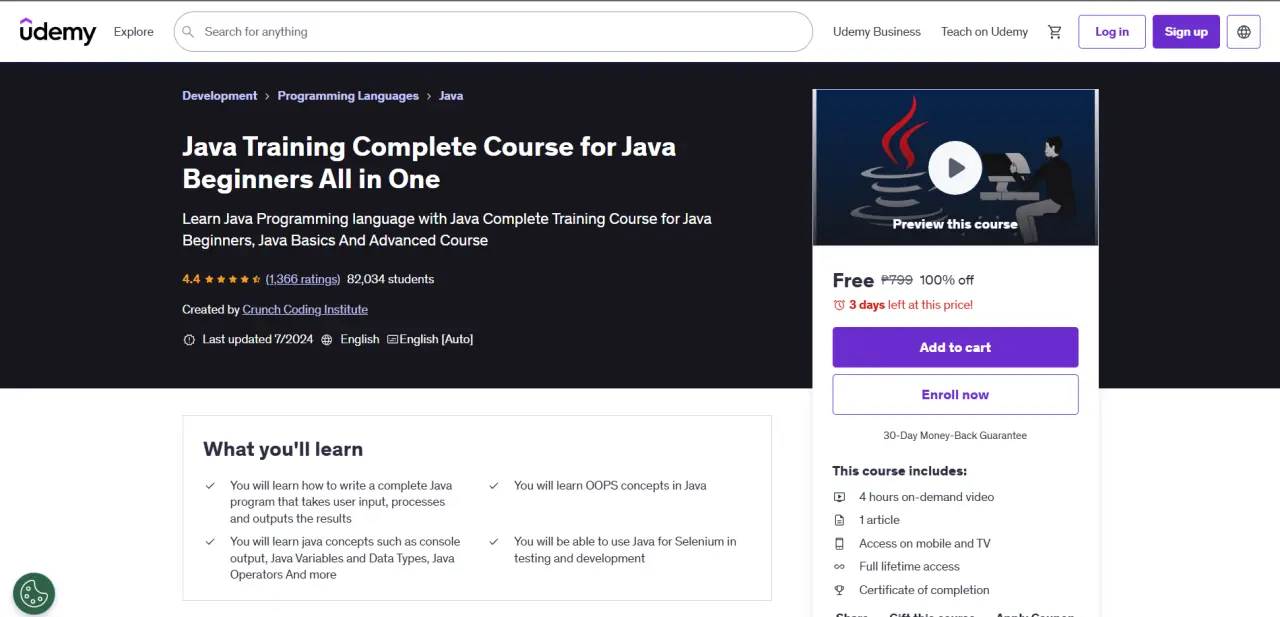Play the course preview video

coord(955,167)
